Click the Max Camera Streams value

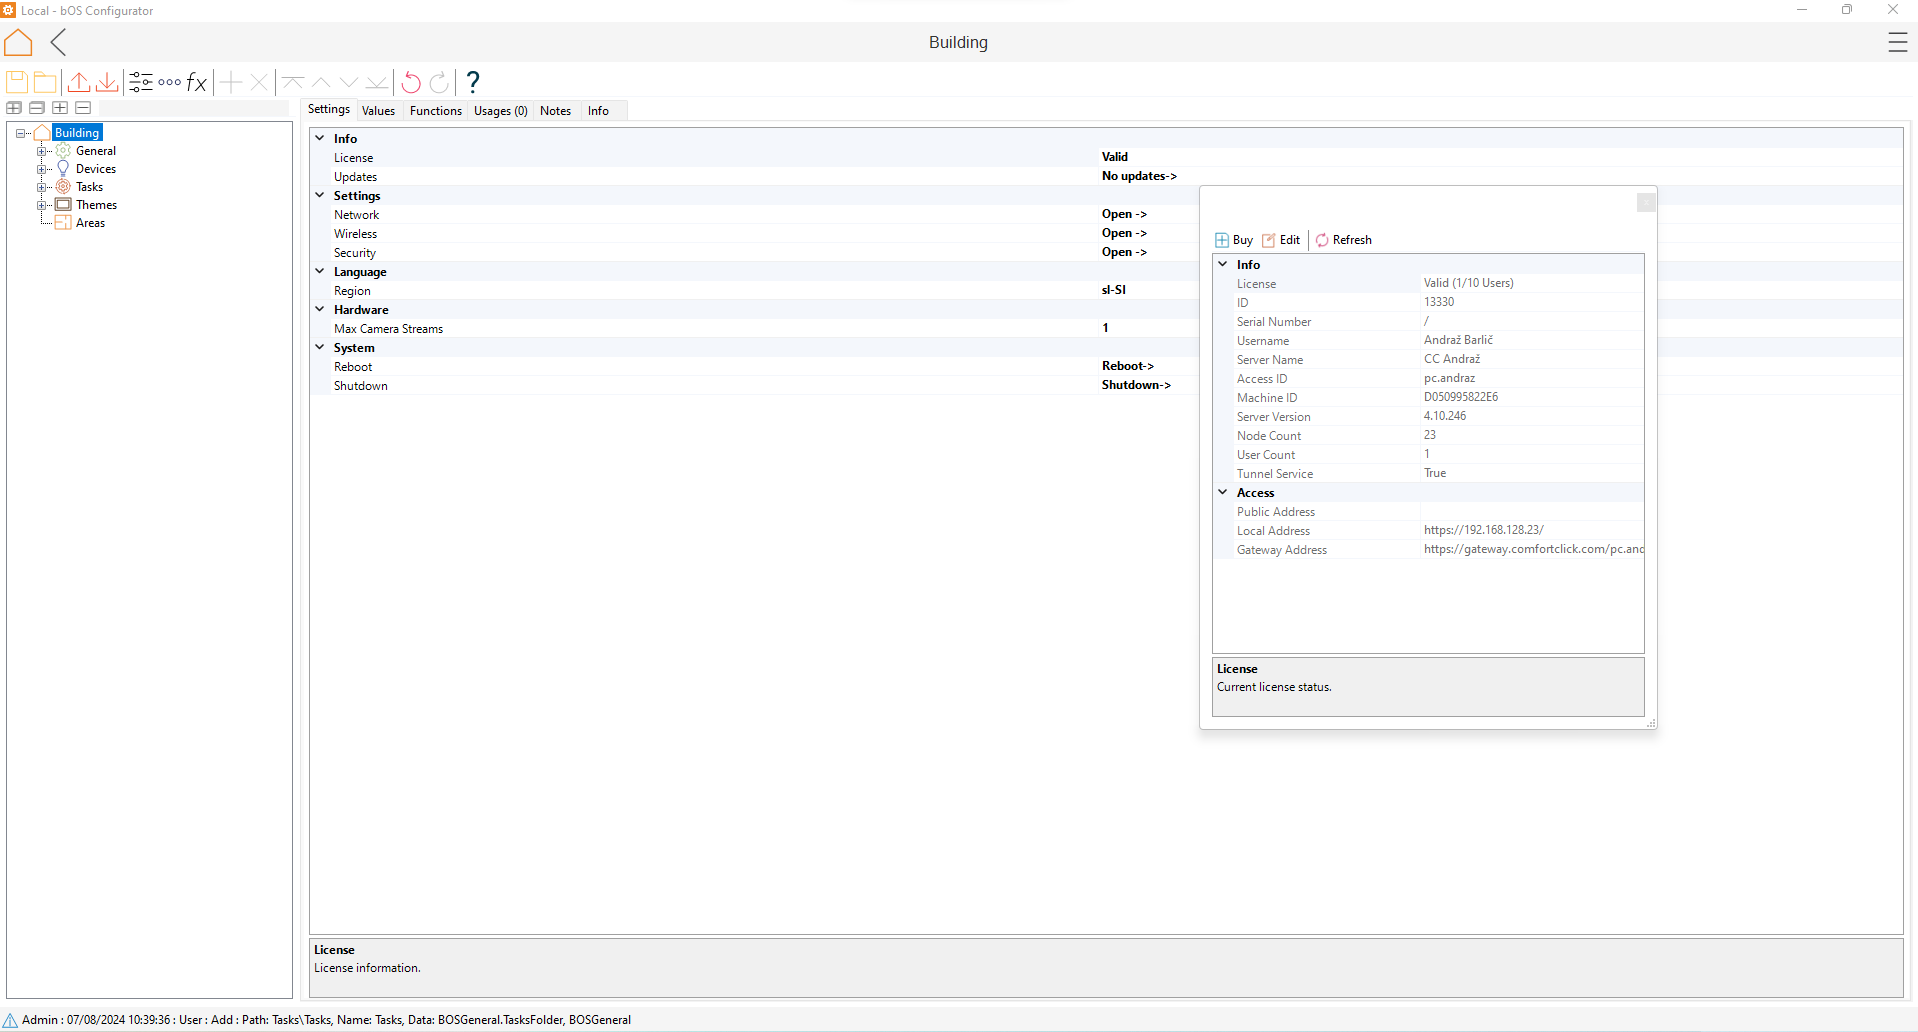1105,328
